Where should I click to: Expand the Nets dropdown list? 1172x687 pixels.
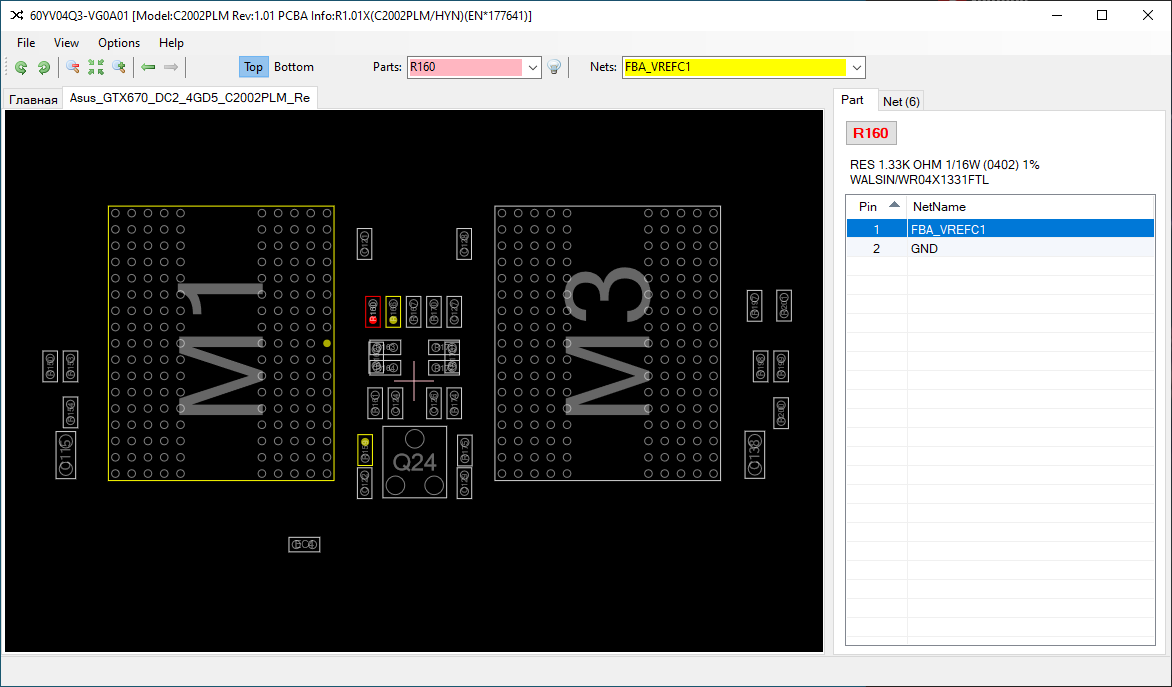856,68
